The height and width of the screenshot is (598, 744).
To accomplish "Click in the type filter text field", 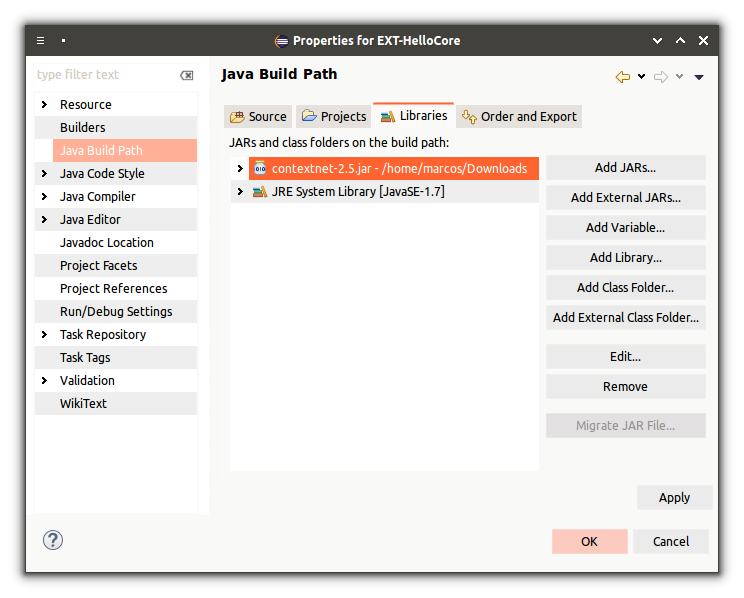I will 105,75.
